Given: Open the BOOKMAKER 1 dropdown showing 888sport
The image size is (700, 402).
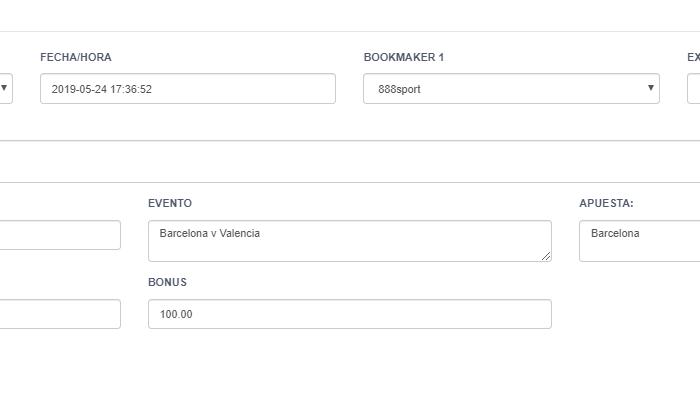Looking at the screenshot, I should (x=511, y=88).
